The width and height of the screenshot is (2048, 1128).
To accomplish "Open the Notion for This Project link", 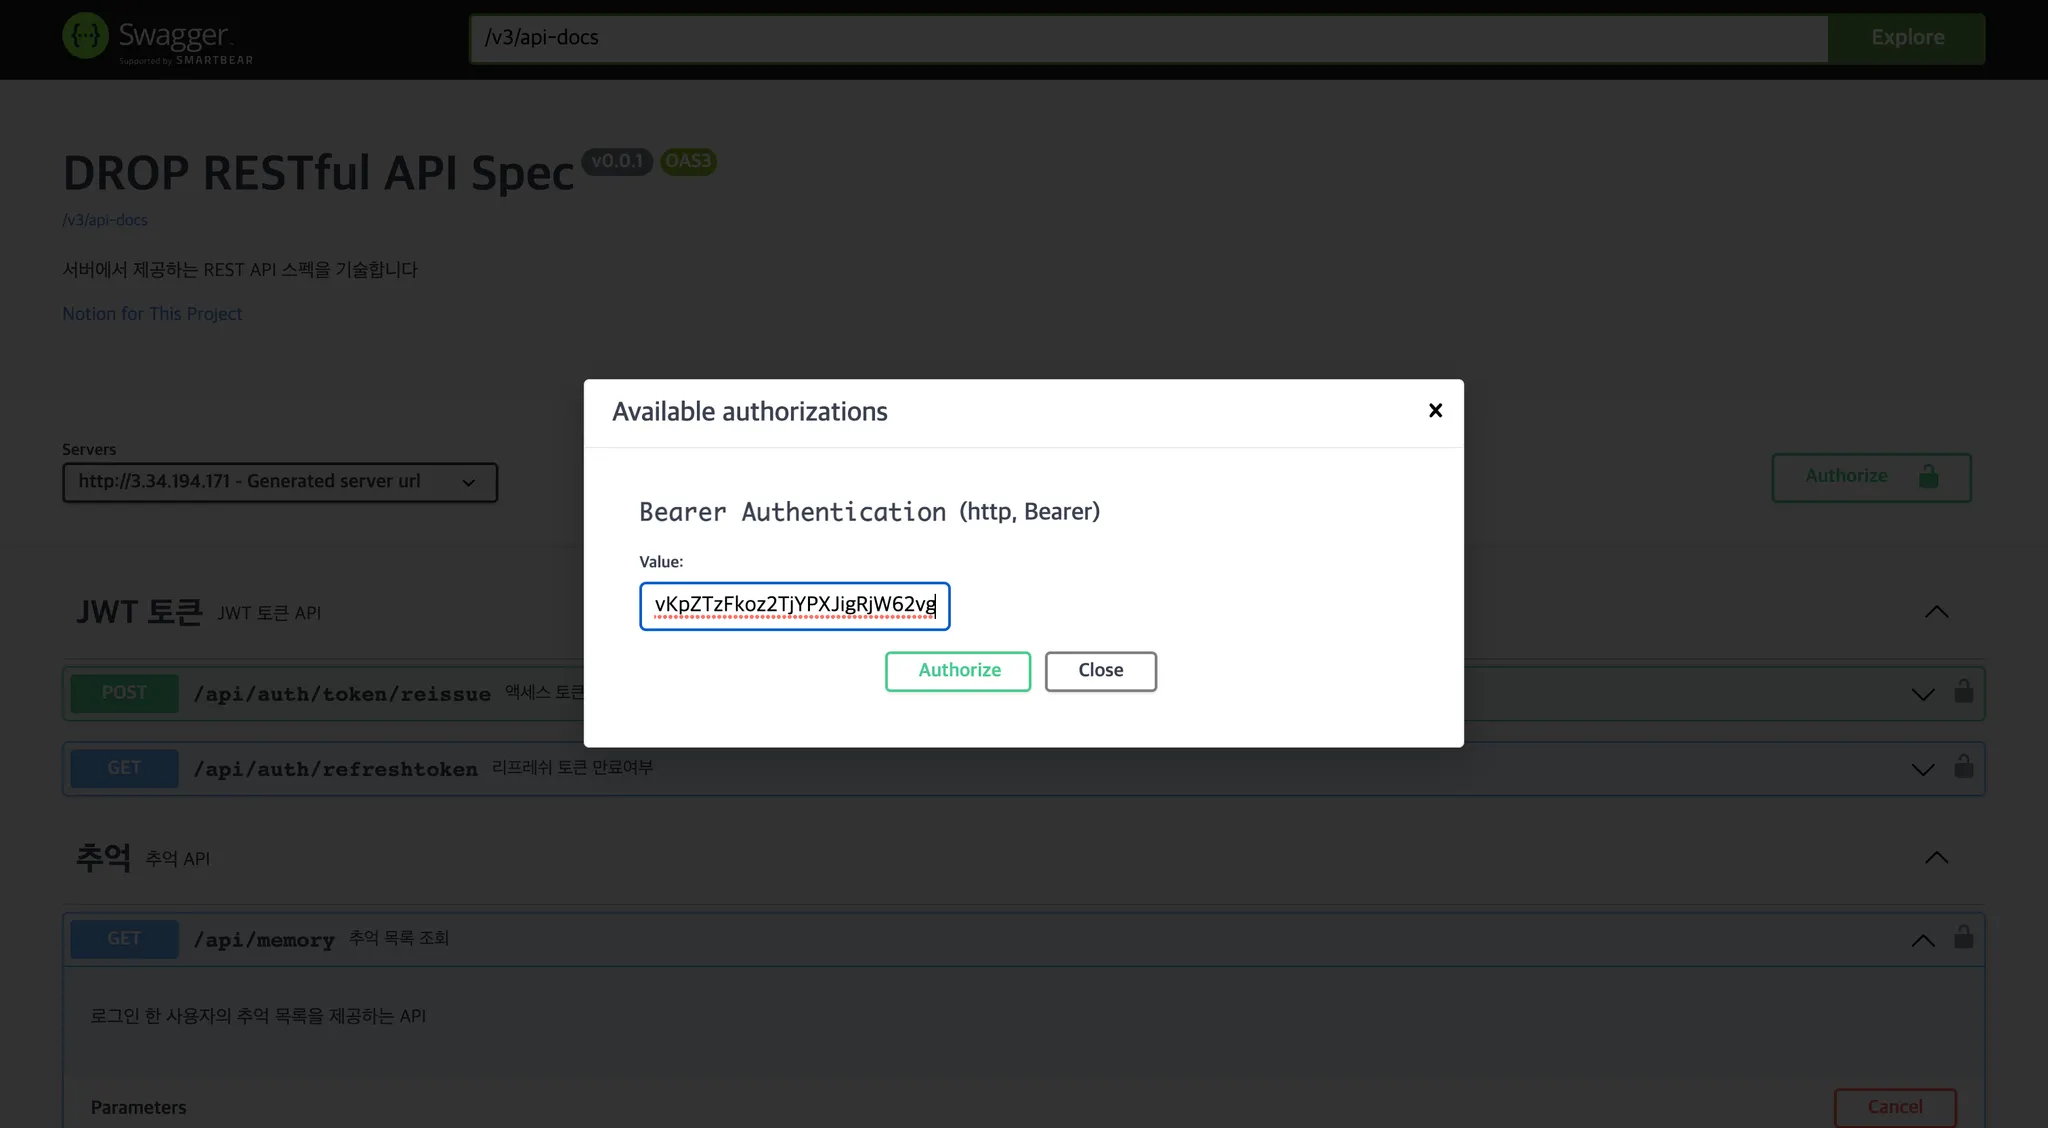I will (152, 314).
